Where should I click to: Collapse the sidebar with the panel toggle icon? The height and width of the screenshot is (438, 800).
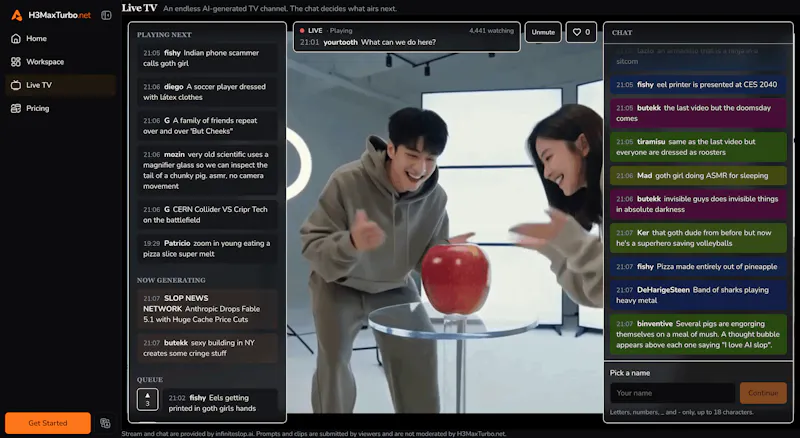coord(106,15)
